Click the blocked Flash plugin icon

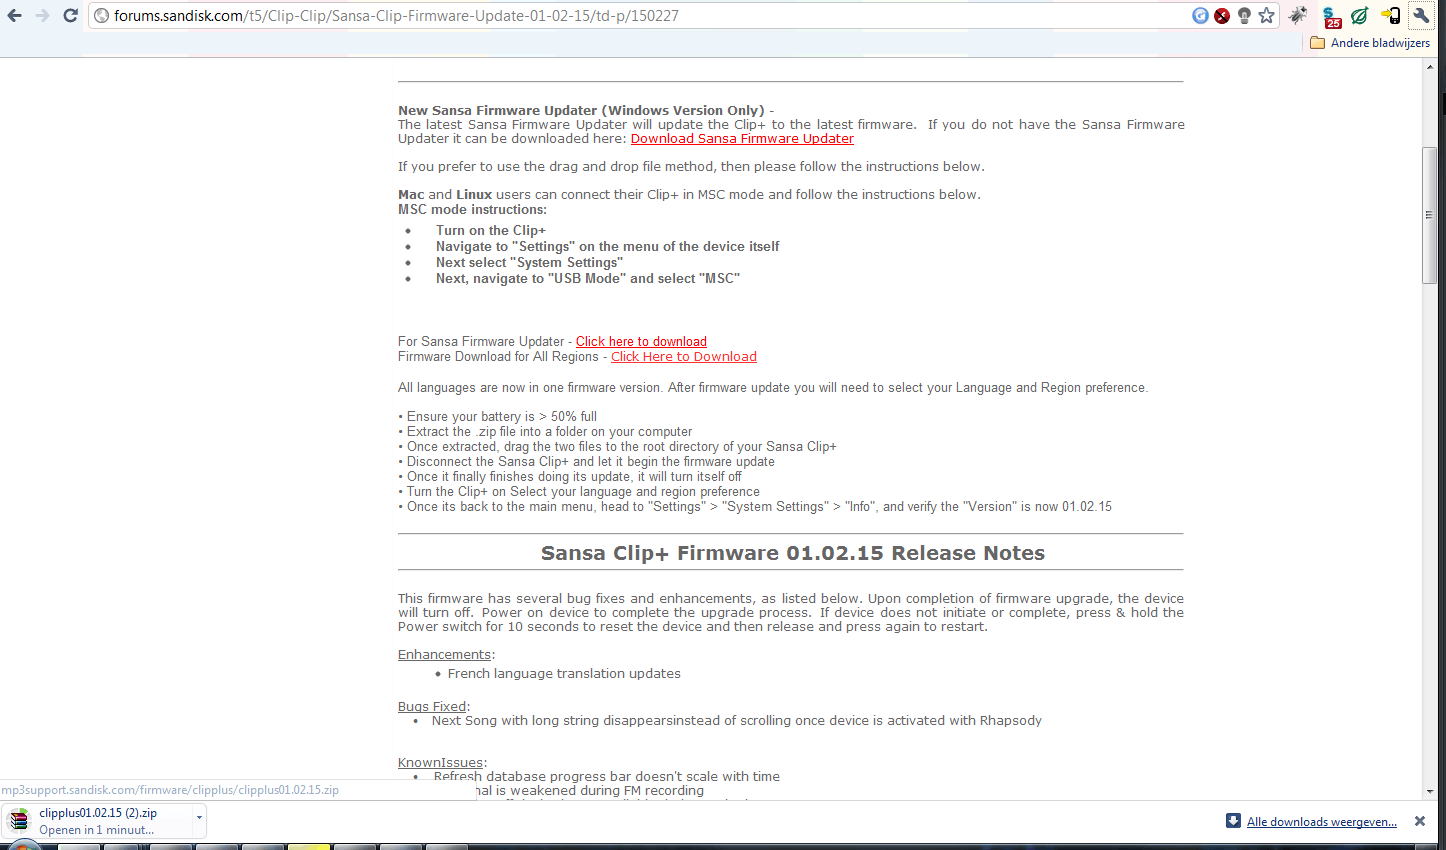(1222, 15)
